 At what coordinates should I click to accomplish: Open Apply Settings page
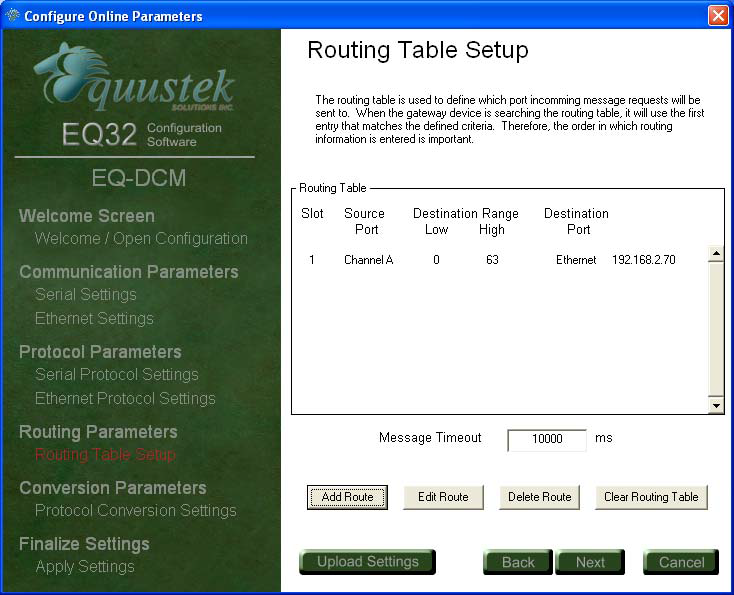click(x=85, y=567)
